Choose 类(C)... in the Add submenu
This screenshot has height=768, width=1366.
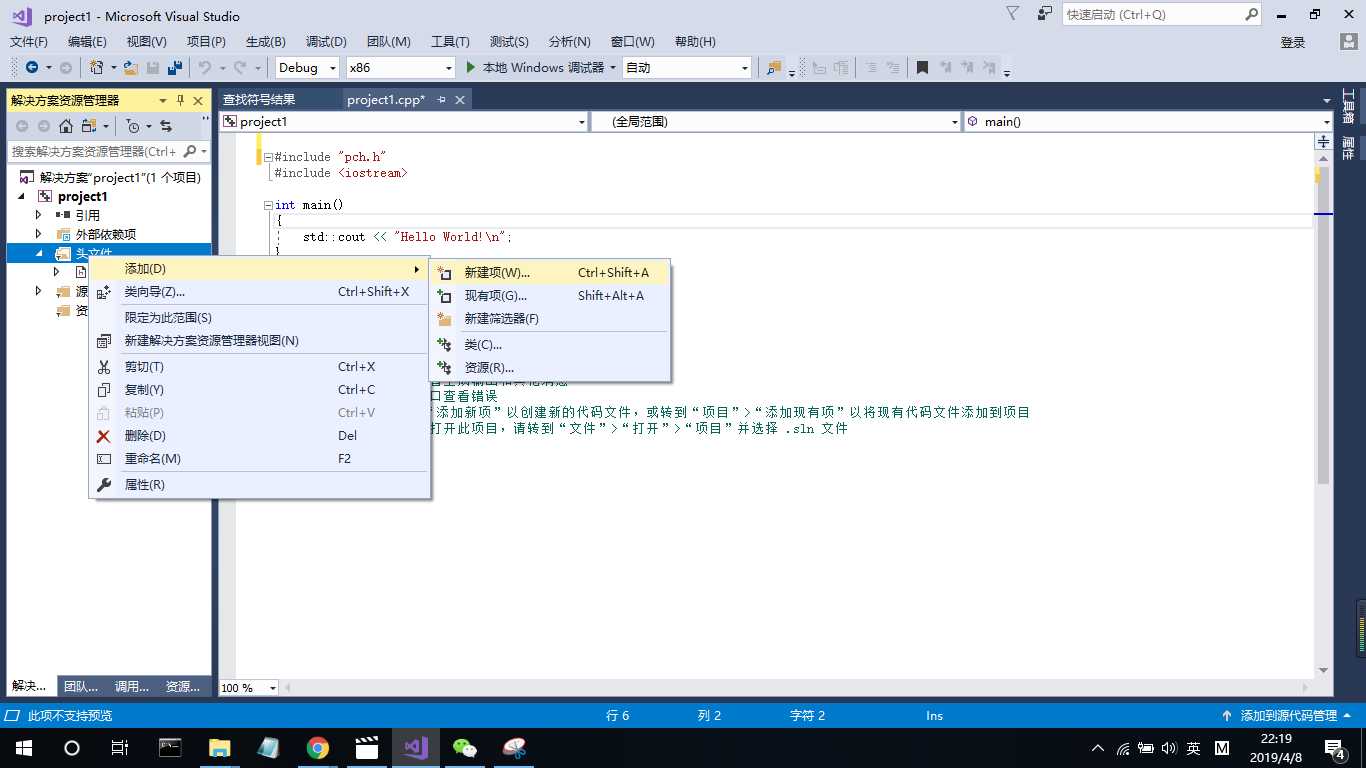pyautogui.click(x=550, y=345)
